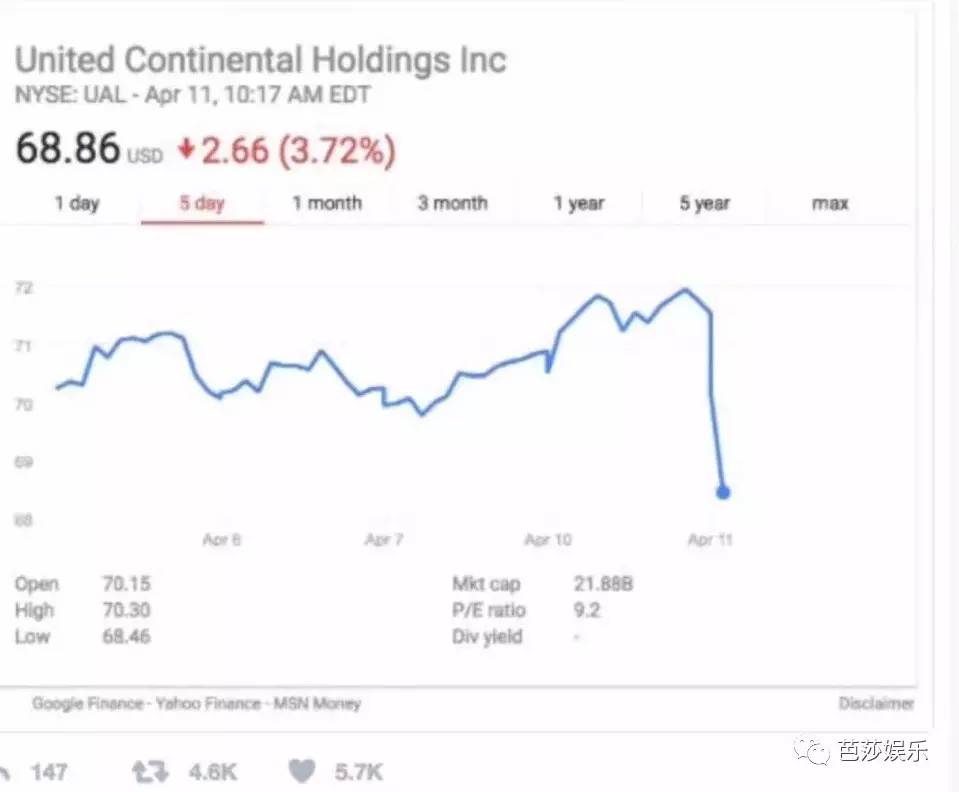Open the 3 month chart view
Screen dimensions: 959x792
pos(452,203)
